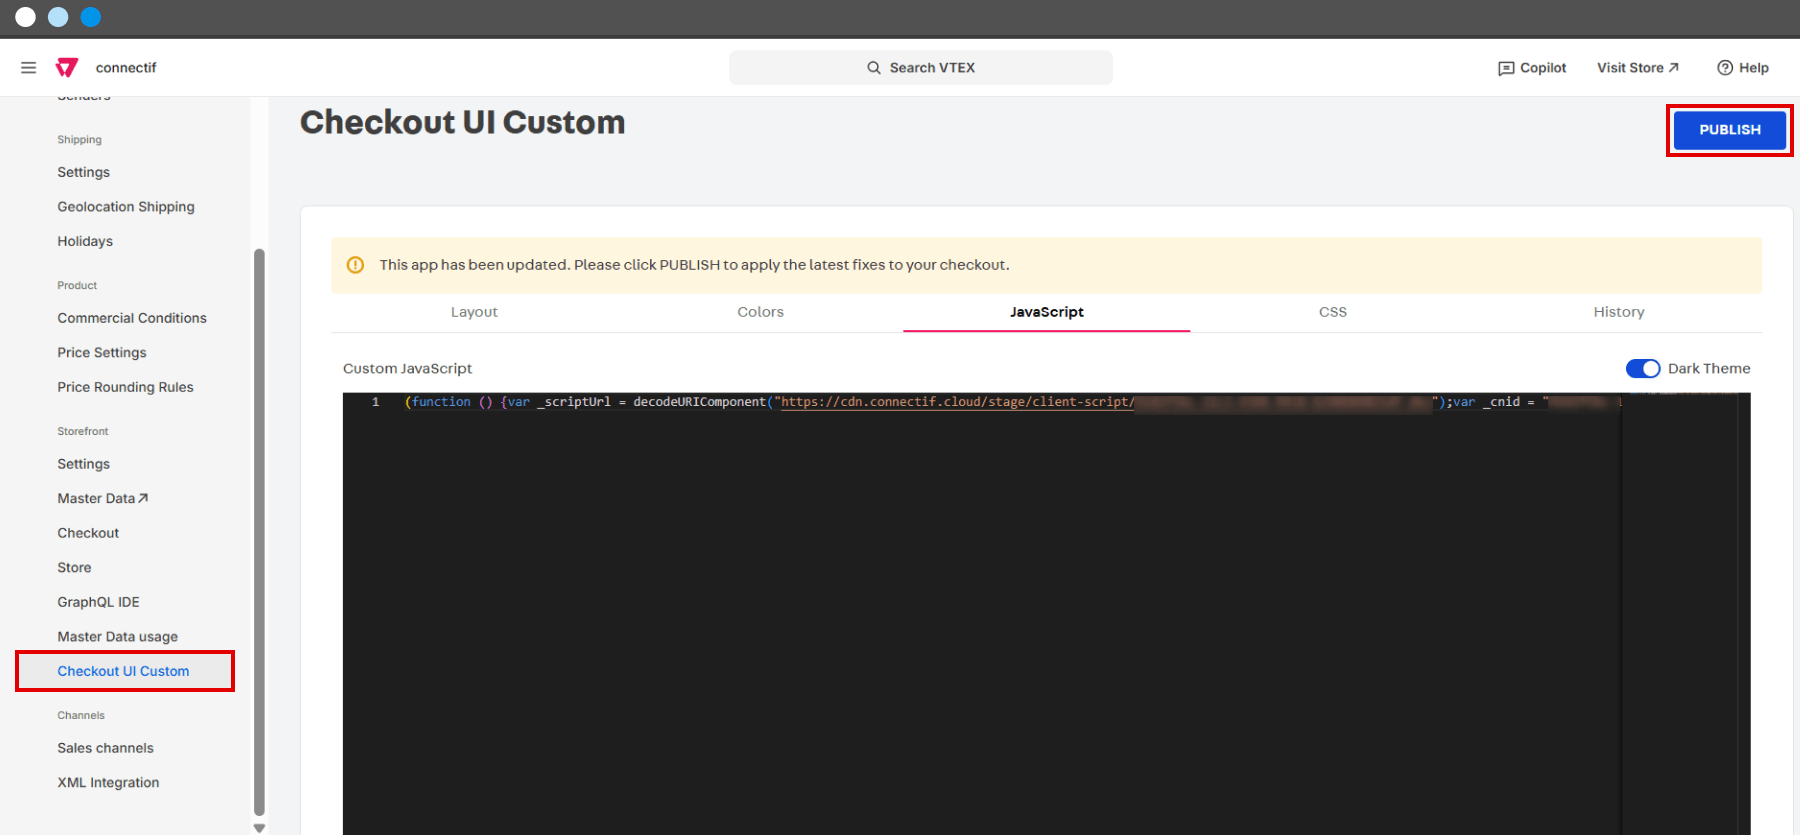
Task: Click line number 1 in editor
Action: pos(376,402)
